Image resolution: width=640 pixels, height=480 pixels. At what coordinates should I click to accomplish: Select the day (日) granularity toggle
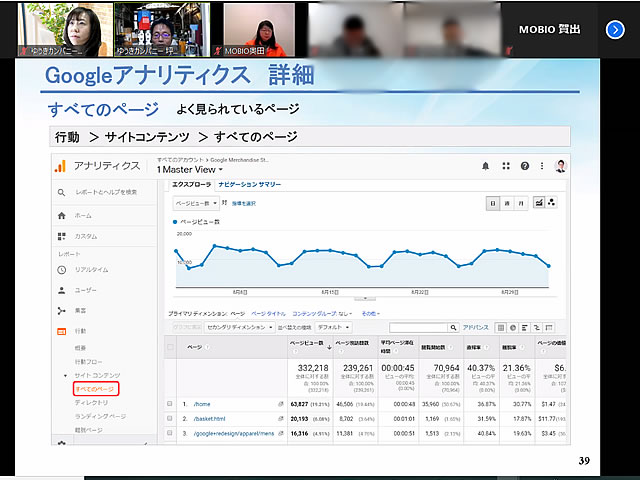493,203
